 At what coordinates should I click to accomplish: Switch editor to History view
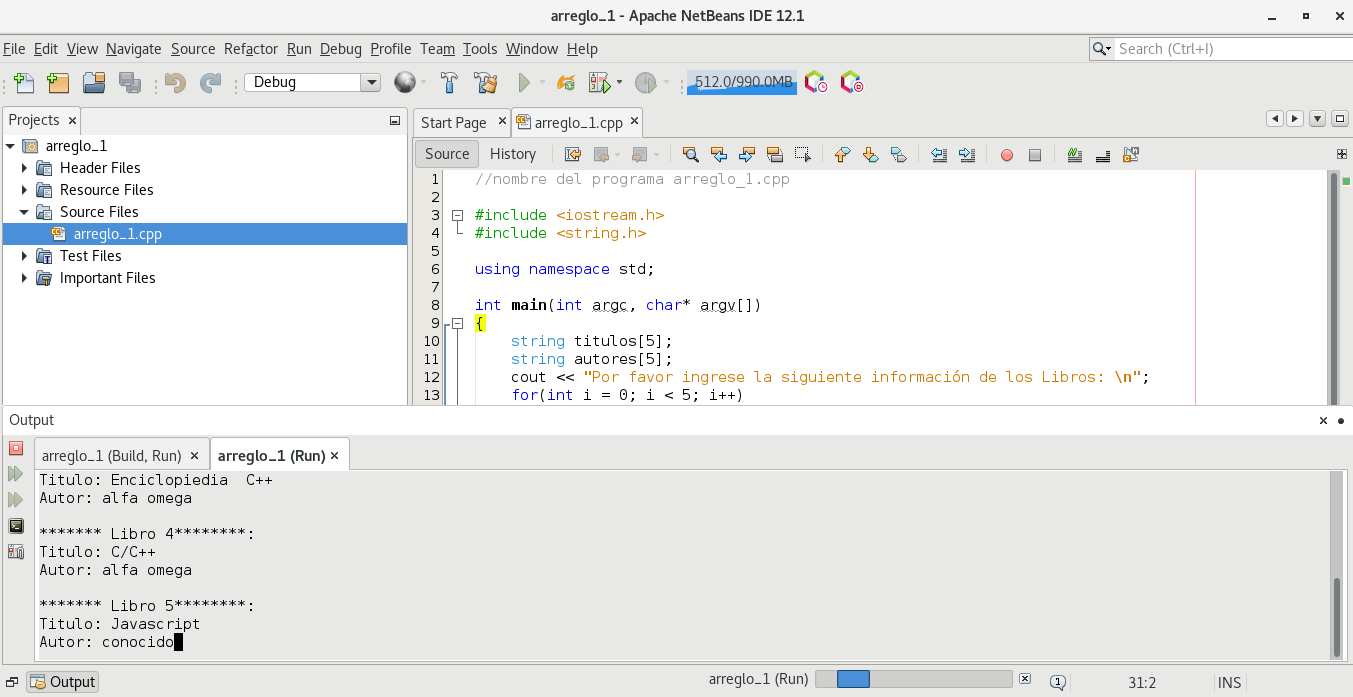tap(513, 154)
